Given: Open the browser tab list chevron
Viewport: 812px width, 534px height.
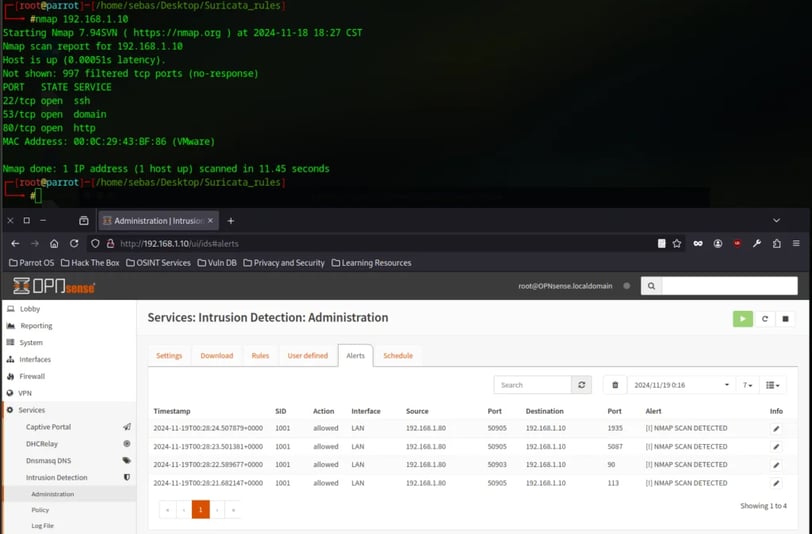Looking at the screenshot, I should (776, 221).
